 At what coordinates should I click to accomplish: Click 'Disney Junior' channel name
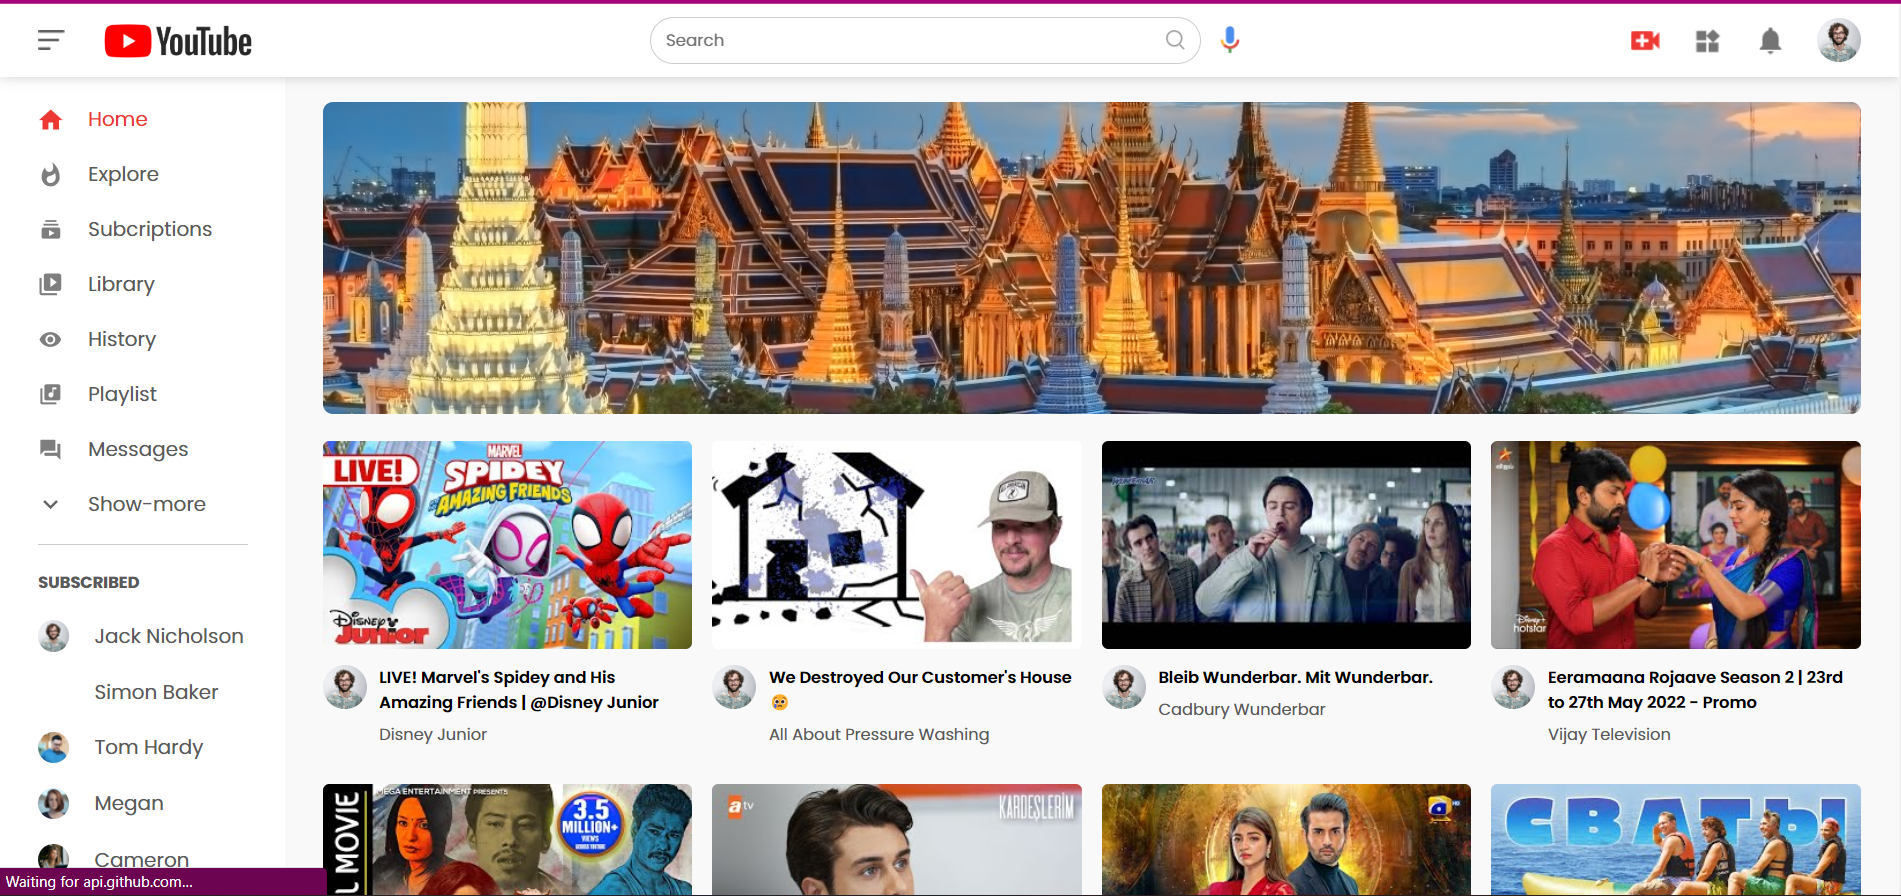[433, 734]
